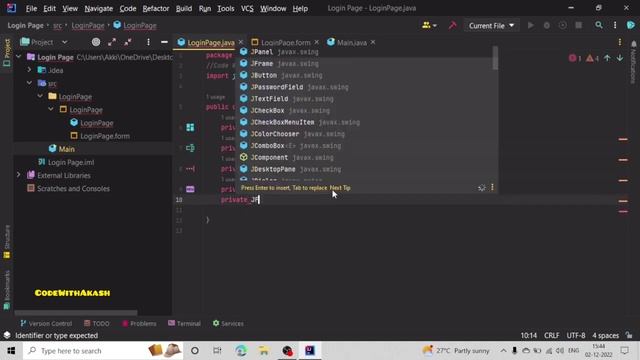This screenshot has height=360, width=640.
Task: Collapse the Login Page project root node
Action: pos(18,57)
